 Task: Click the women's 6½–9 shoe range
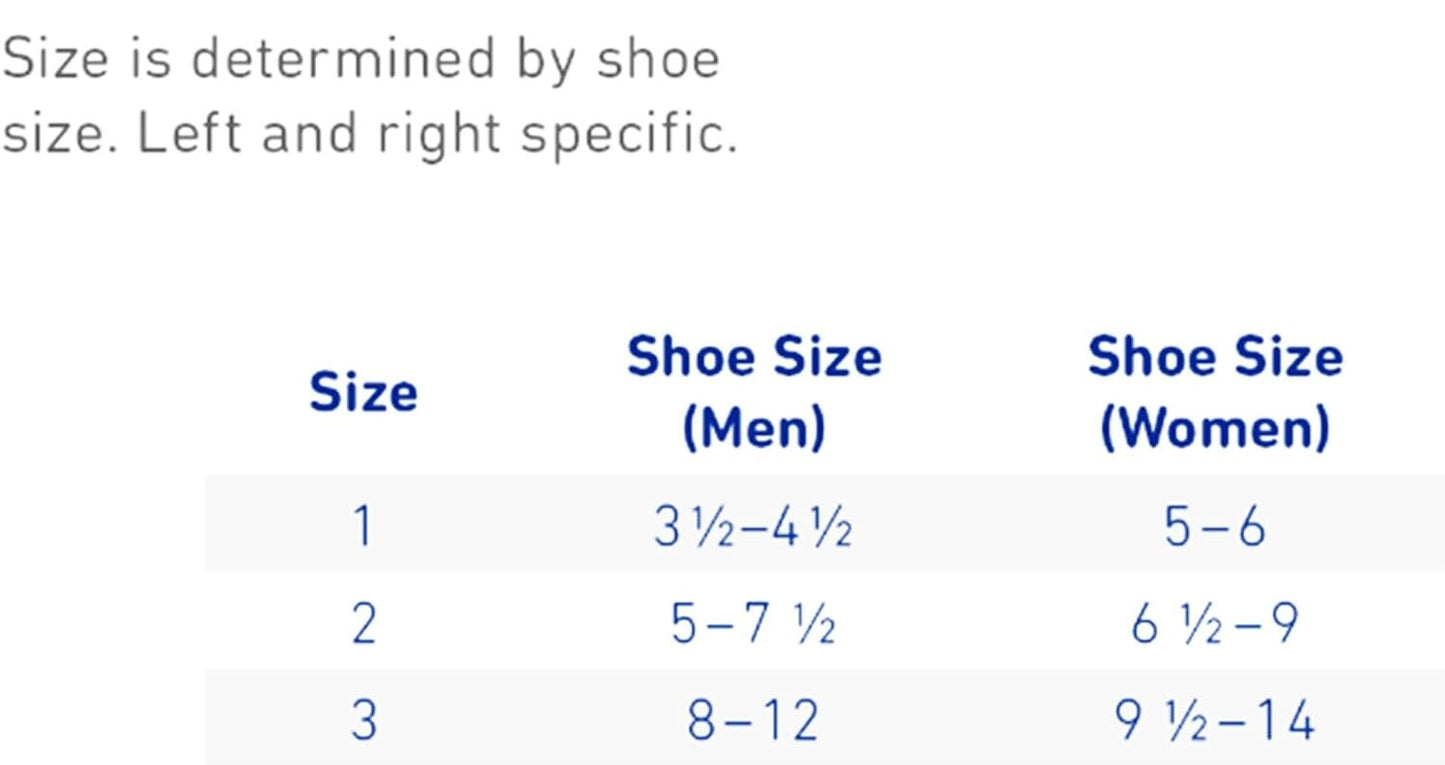click(x=1215, y=624)
